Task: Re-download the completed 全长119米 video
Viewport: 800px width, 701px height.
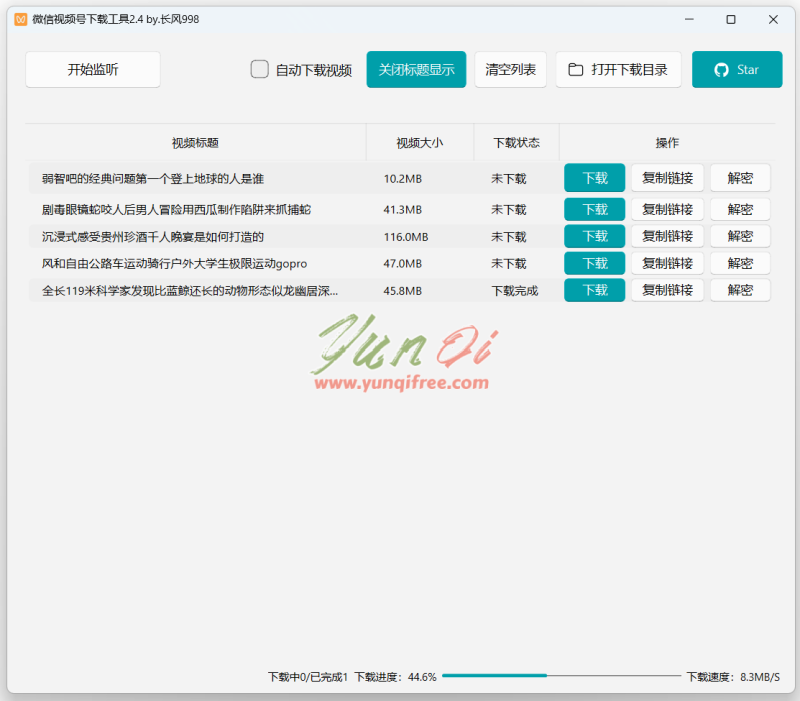Action: pos(594,290)
